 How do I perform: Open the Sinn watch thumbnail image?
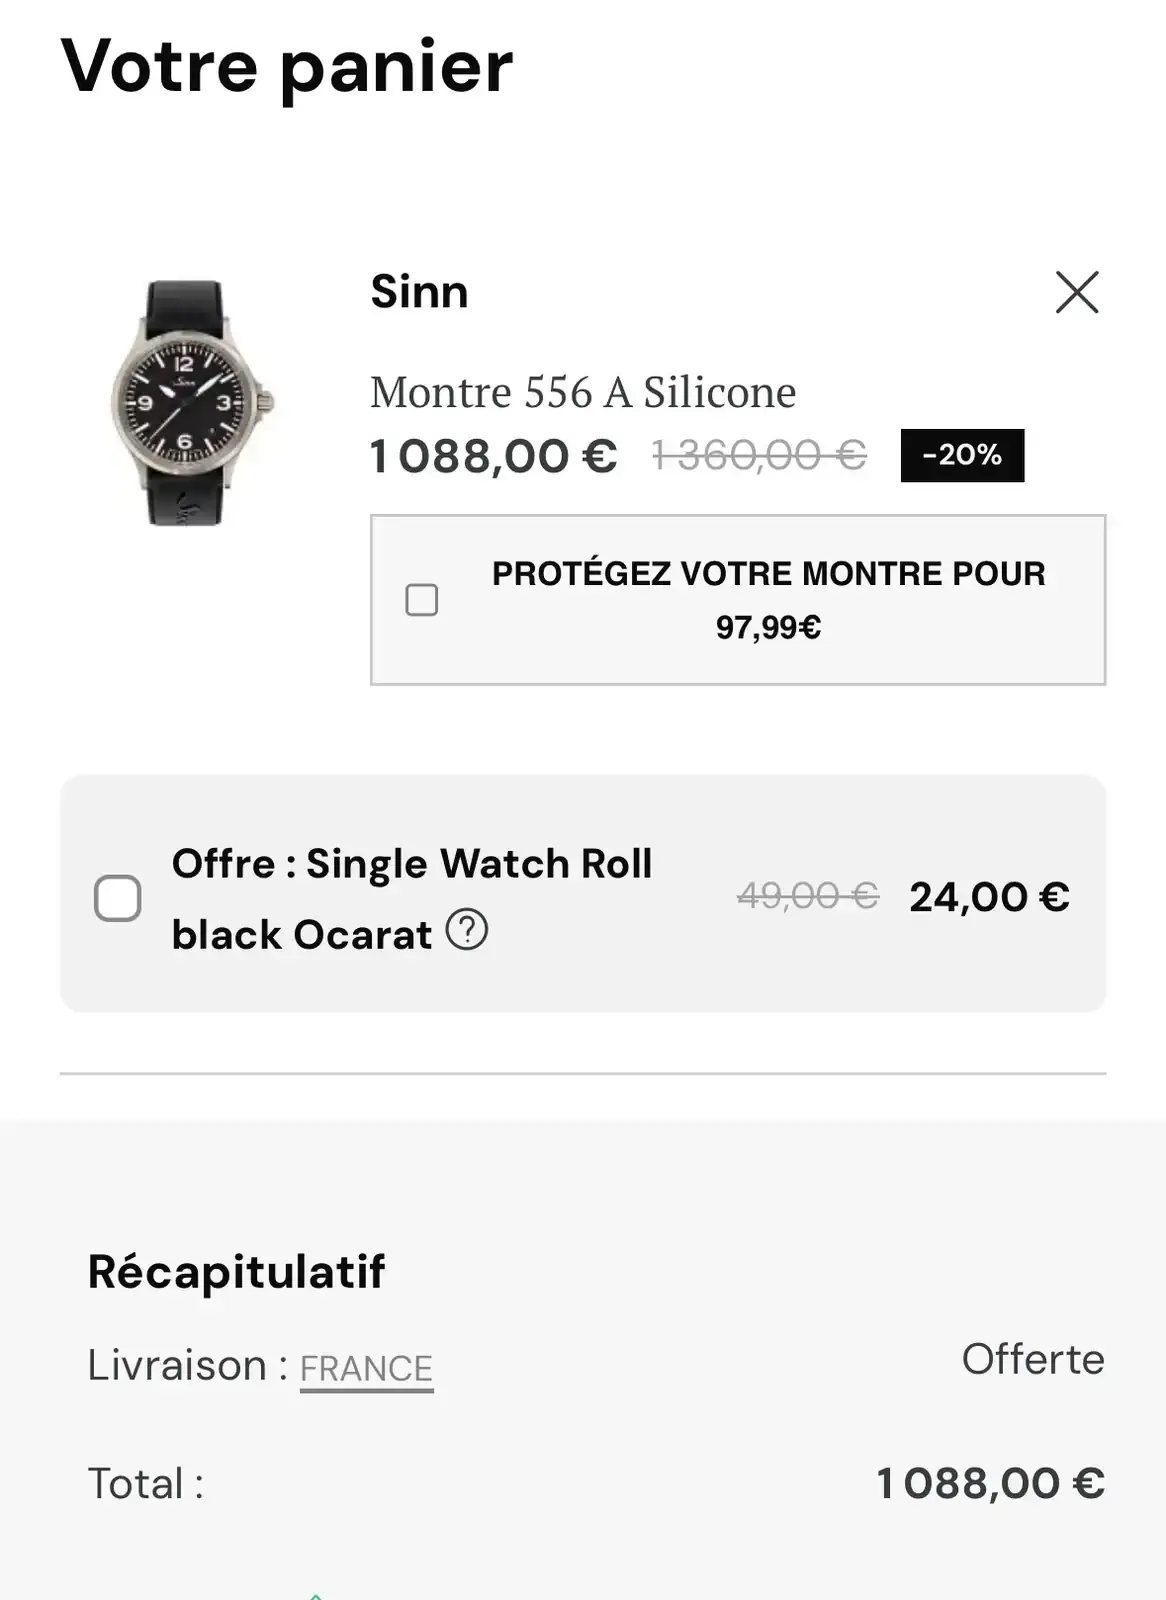189,402
